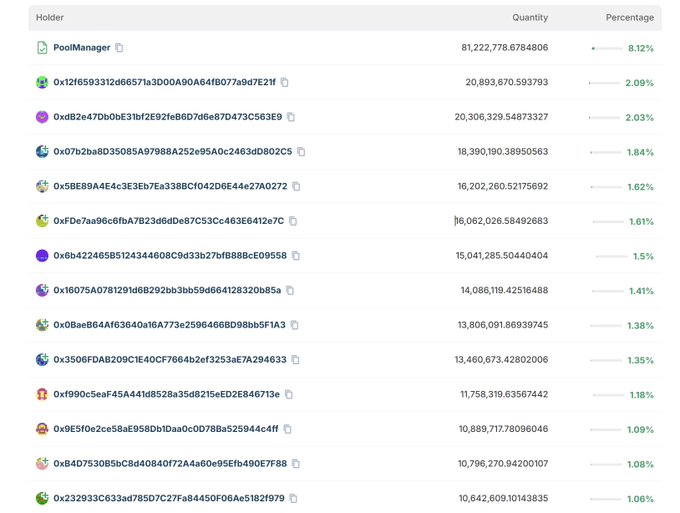The height and width of the screenshot is (513, 680).
Task: Click the avatar icon for holder 0x232933...
Action: coord(42,498)
